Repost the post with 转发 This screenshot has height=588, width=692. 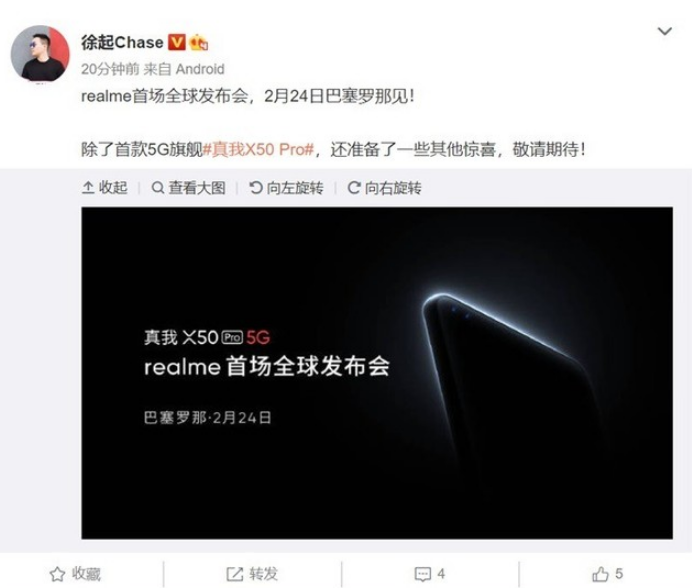click(252, 574)
